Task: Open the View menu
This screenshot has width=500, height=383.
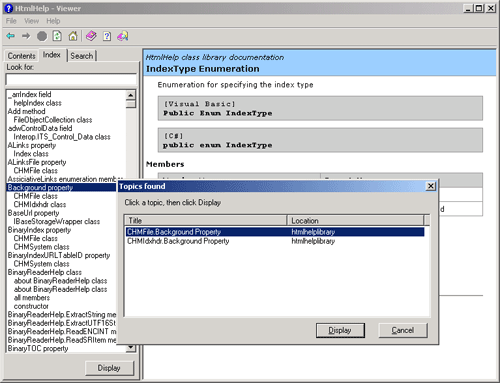Action: [31, 21]
